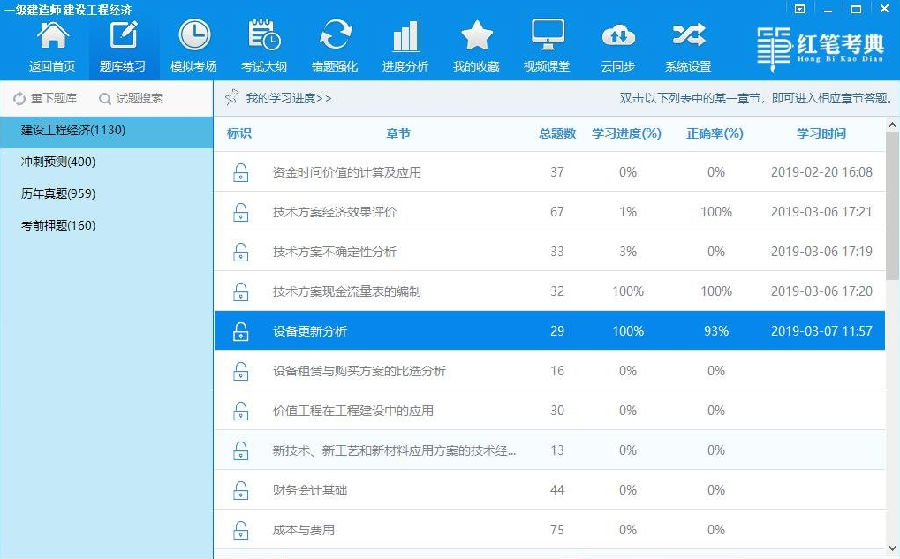The image size is (900, 559).
Task: Open the title bar dropdown menu icon
Action: click(800, 9)
